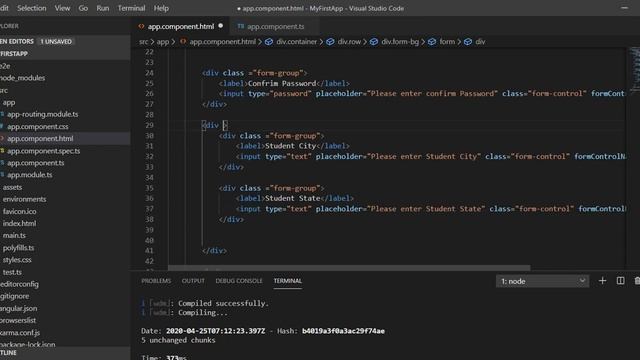Click 'form' breadcrumb item
Image resolution: width=640 pixels, height=360 pixels.
click(x=447, y=42)
